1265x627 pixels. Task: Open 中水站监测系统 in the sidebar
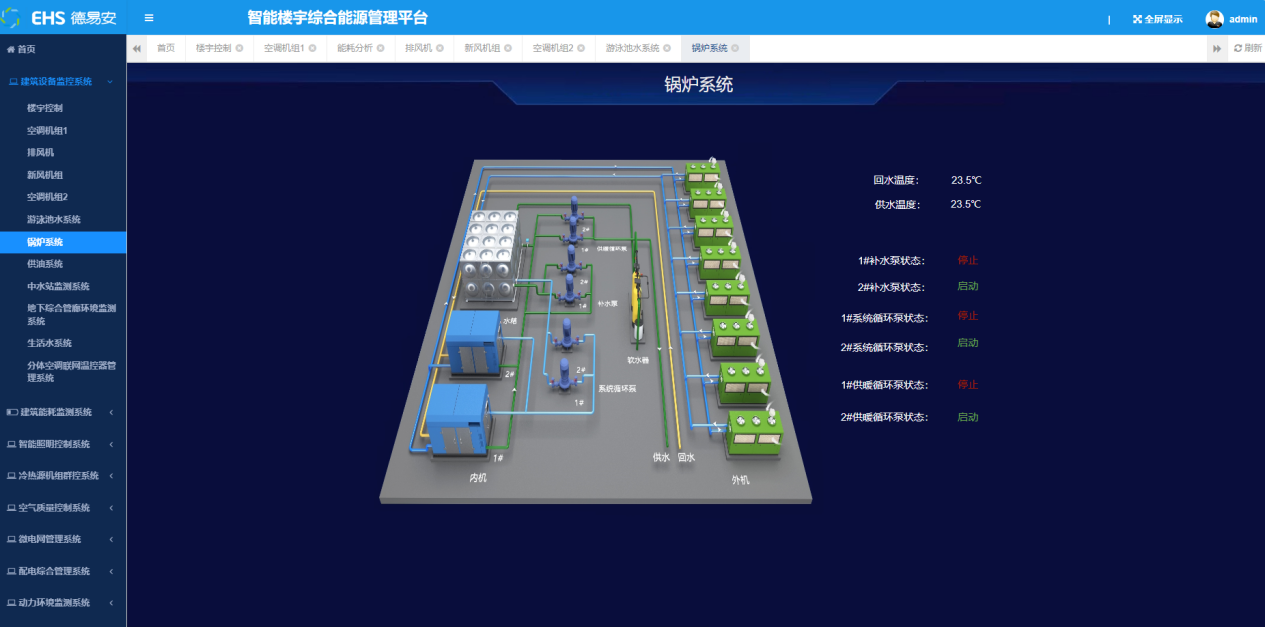tap(58, 286)
